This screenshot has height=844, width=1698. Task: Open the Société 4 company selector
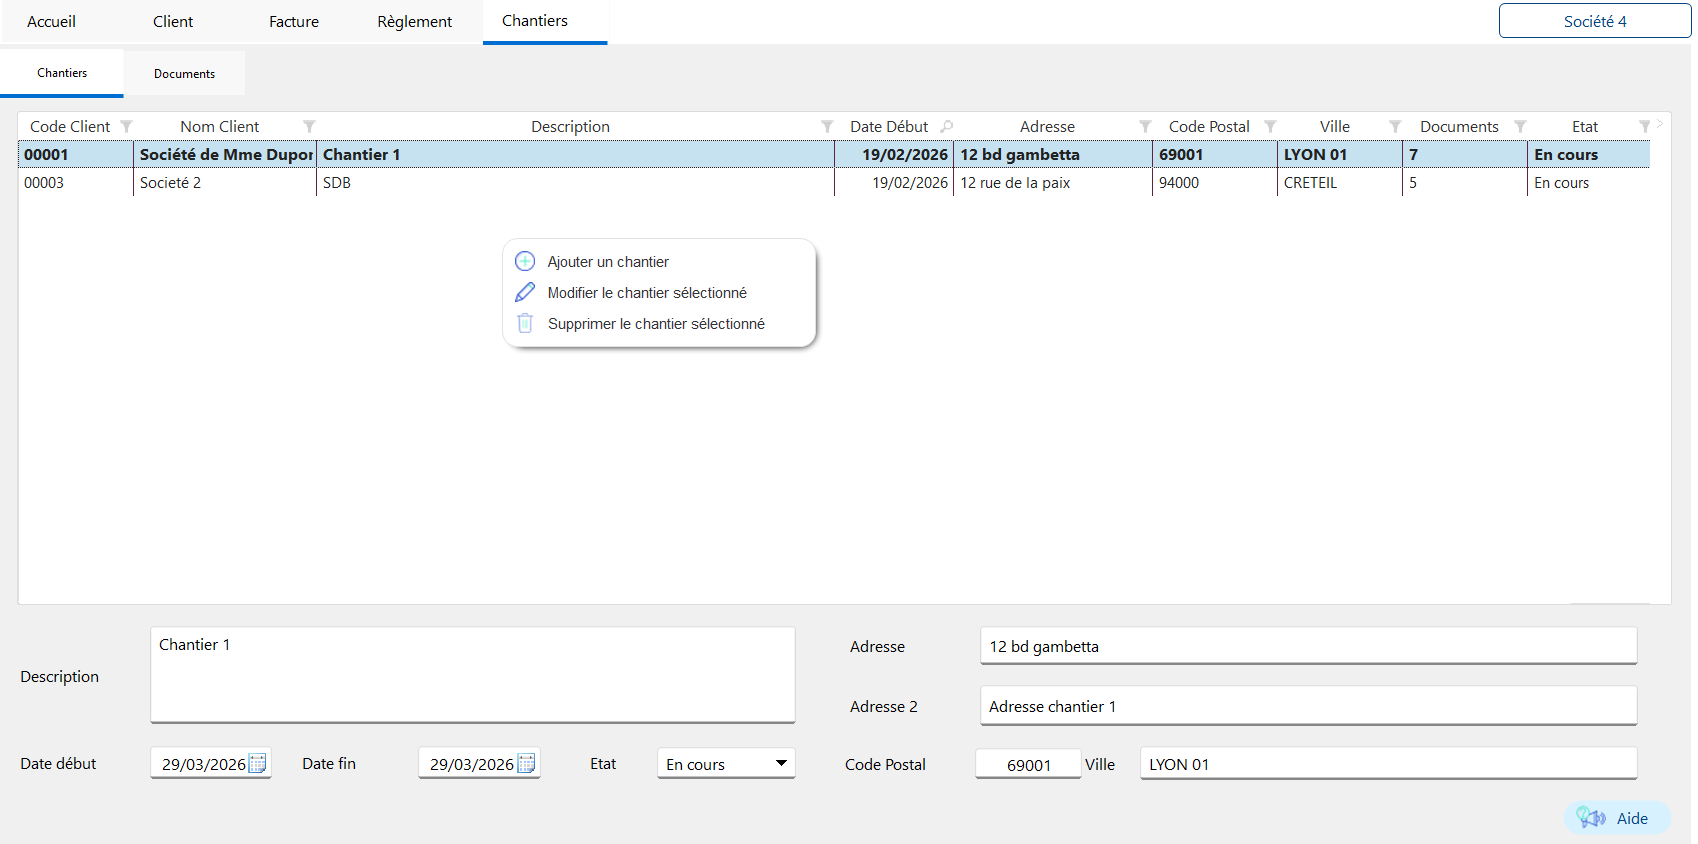(x=1595, y=21)
